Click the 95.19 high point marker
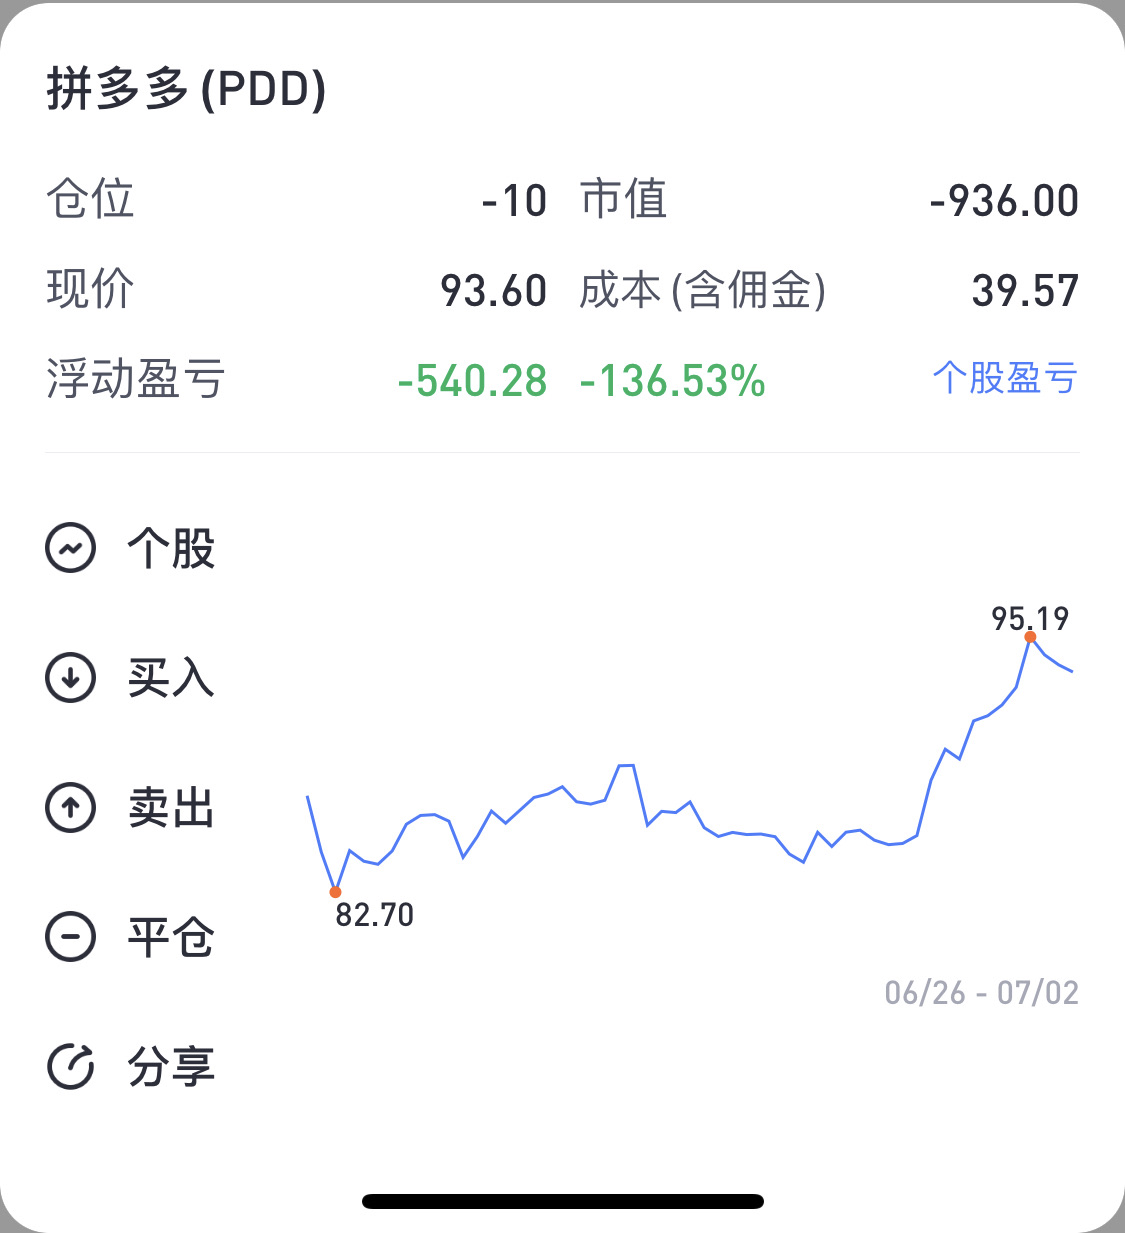The image size is (1125, 1233). click(1030, 637)
